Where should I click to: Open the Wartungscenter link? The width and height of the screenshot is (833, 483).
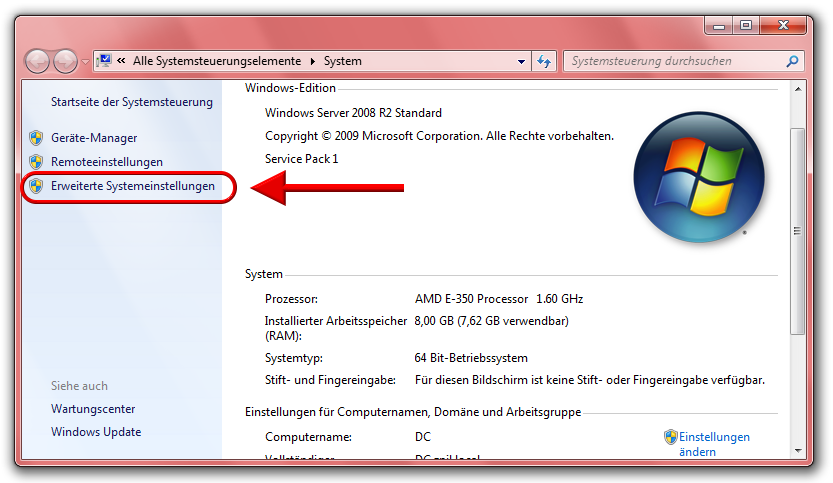(x=93, y=409)
